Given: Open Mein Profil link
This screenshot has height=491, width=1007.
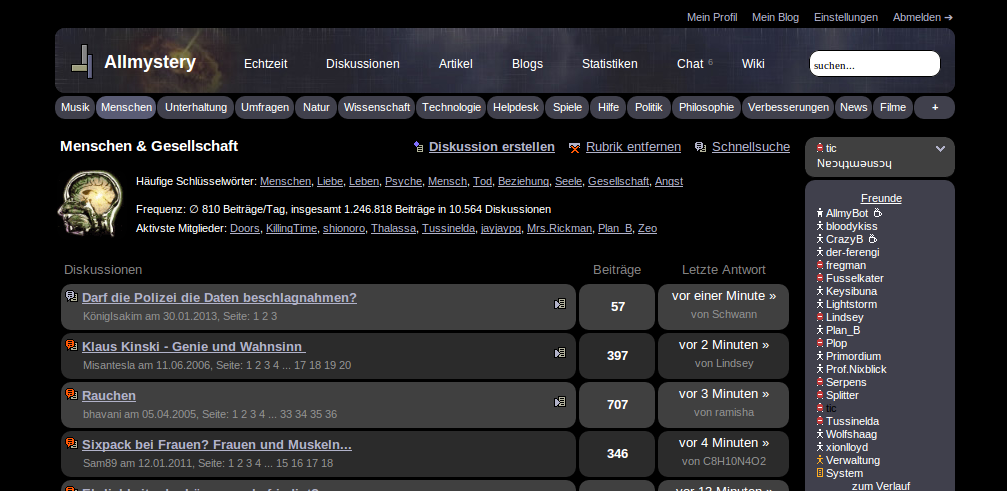Looking at the screenshot, I should pos(712,17).
